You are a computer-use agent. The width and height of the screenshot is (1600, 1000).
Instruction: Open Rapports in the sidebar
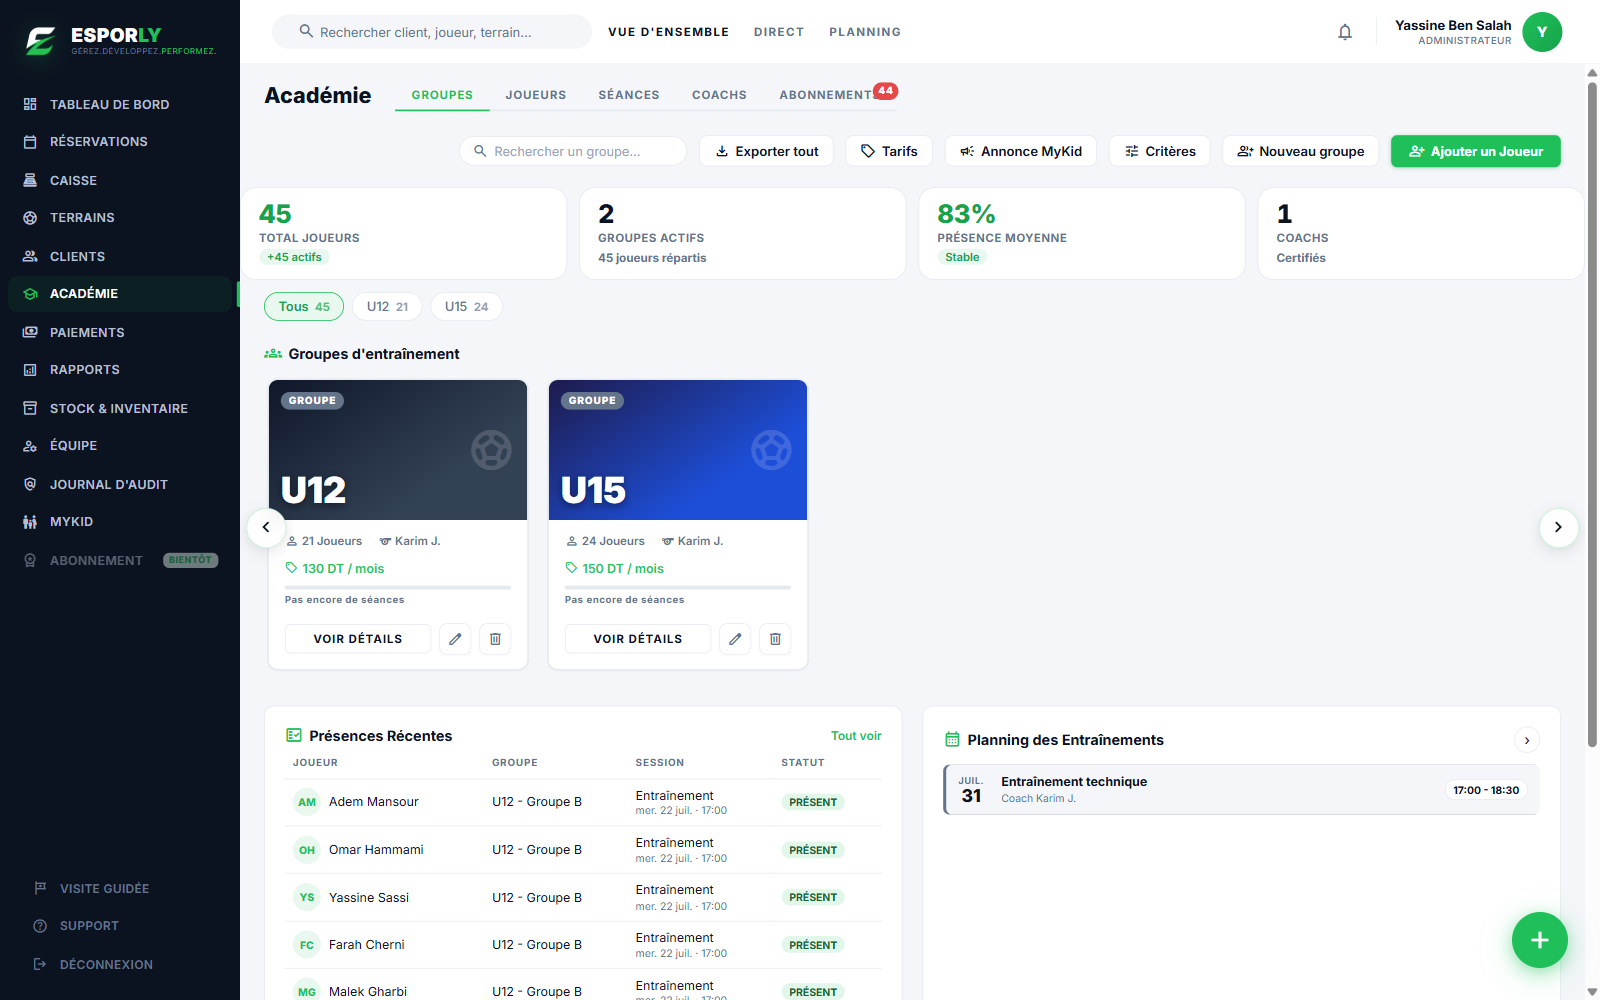tap(120, 370)
